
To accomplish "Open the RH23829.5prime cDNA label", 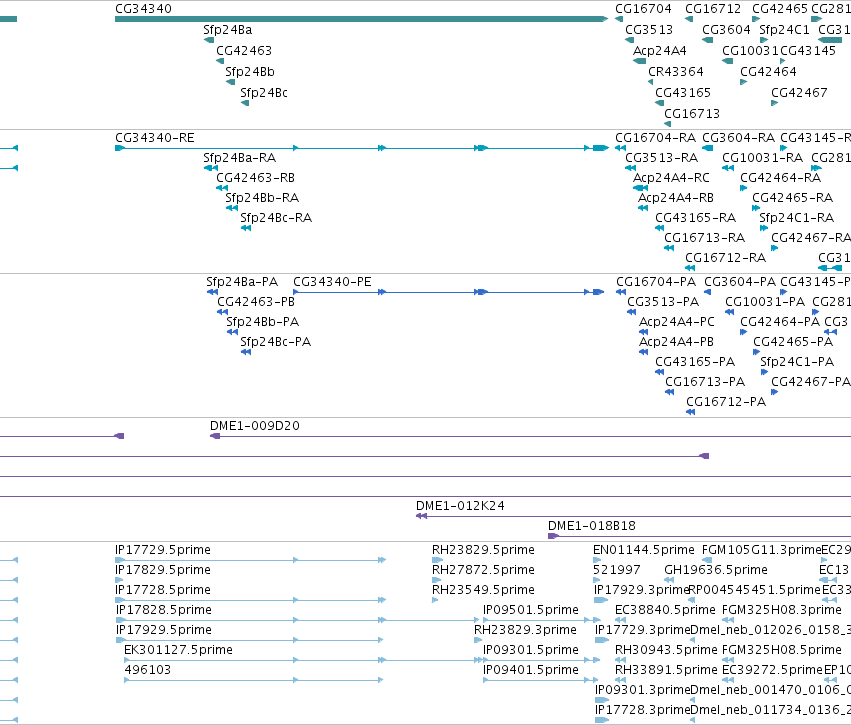I will coord(483,550).
